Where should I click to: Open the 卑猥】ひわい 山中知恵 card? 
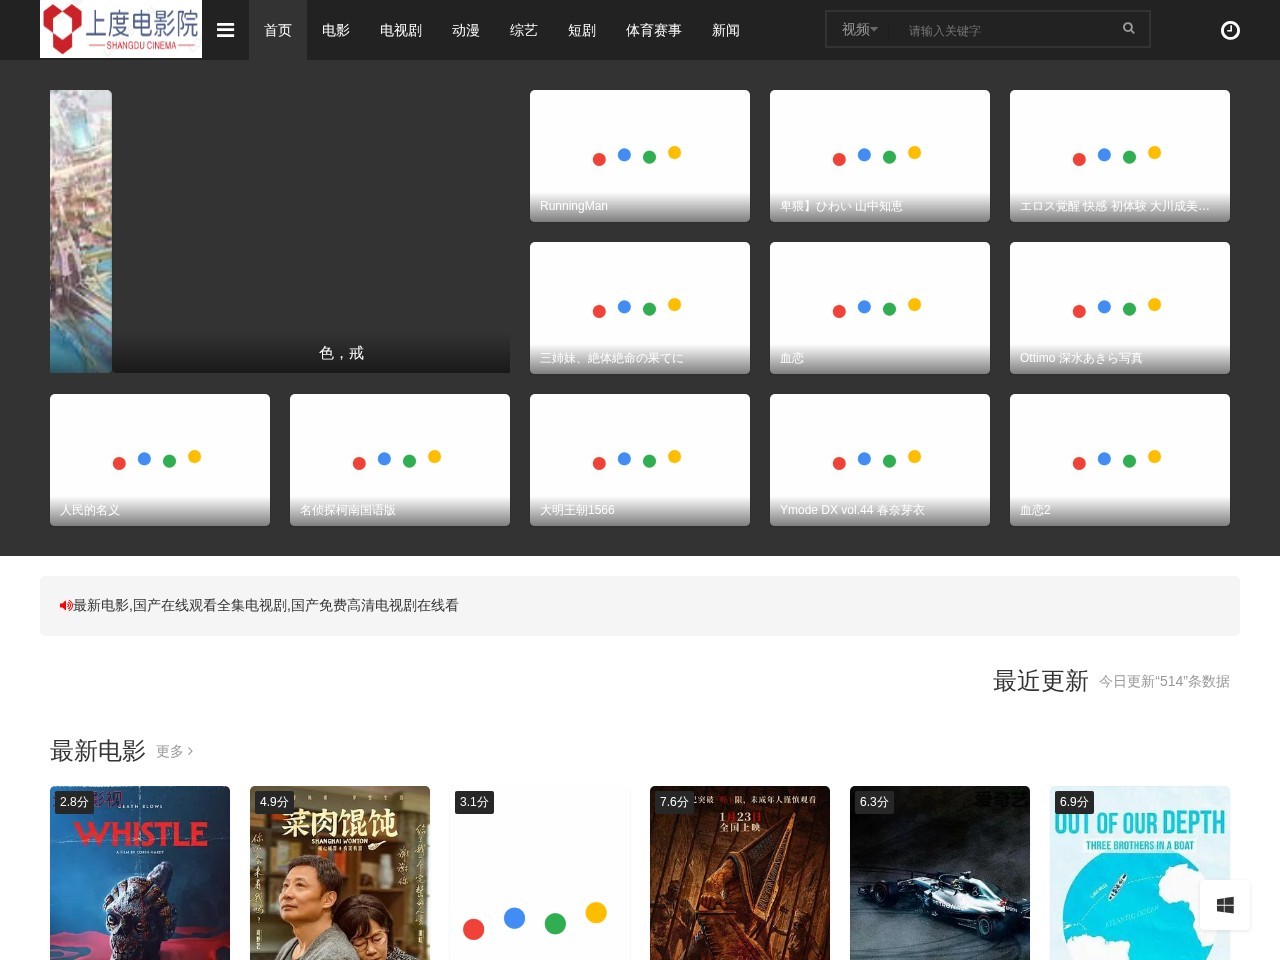(880, 156)
